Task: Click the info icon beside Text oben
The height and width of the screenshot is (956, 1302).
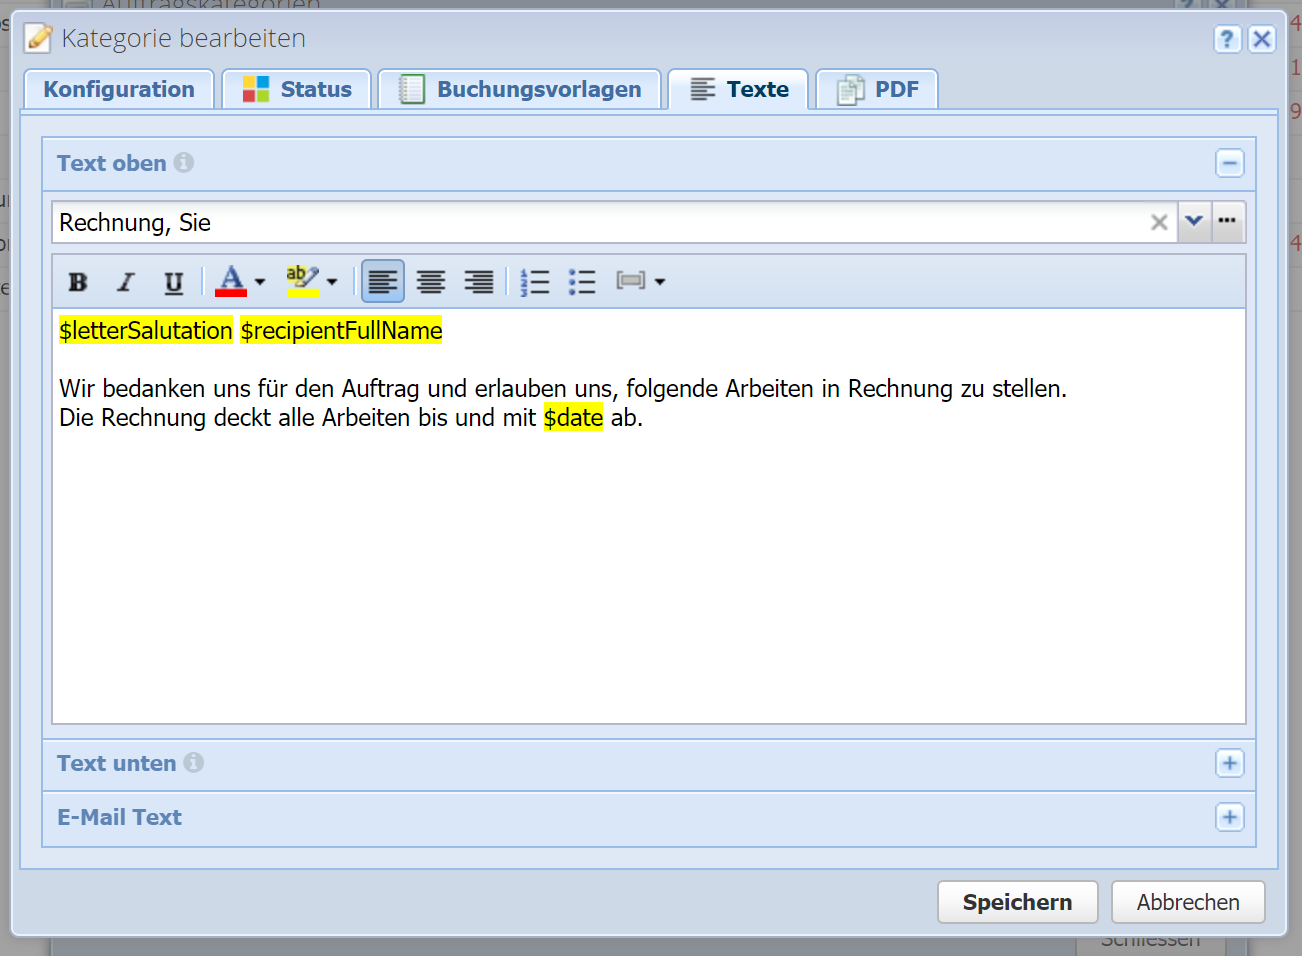Action: [184, 163]
